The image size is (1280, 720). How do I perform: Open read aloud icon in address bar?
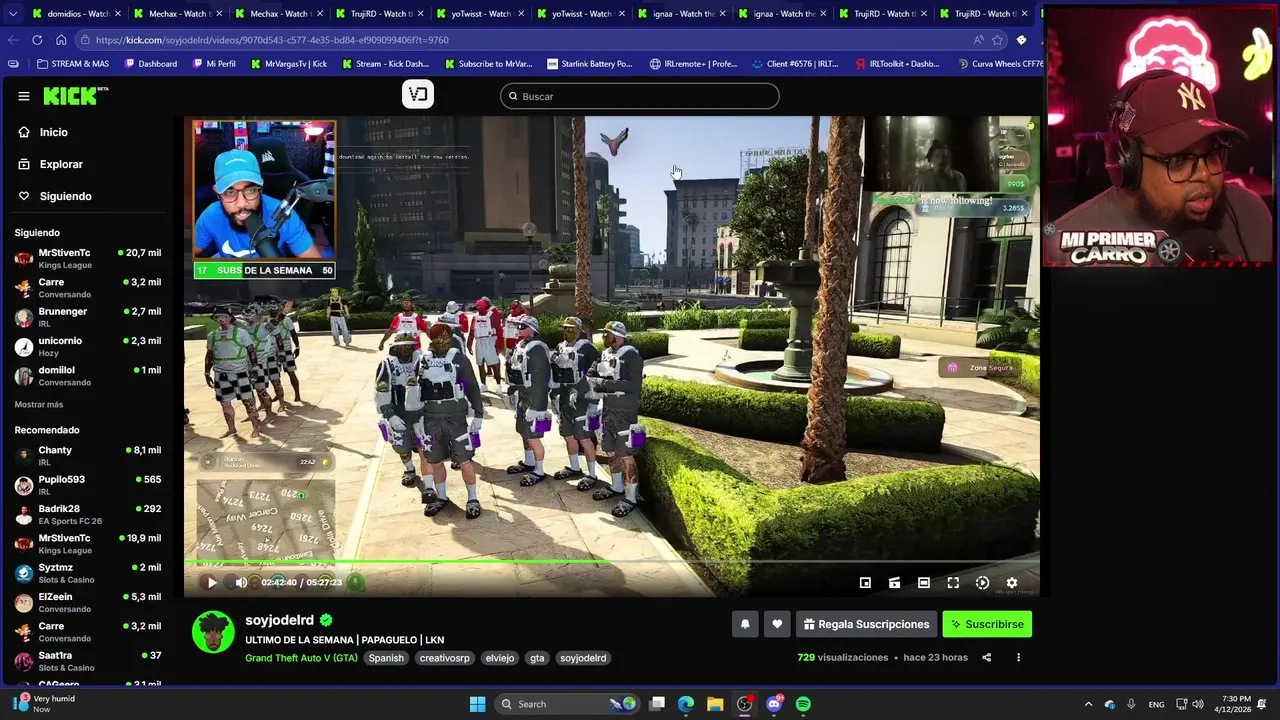point(978,40)
